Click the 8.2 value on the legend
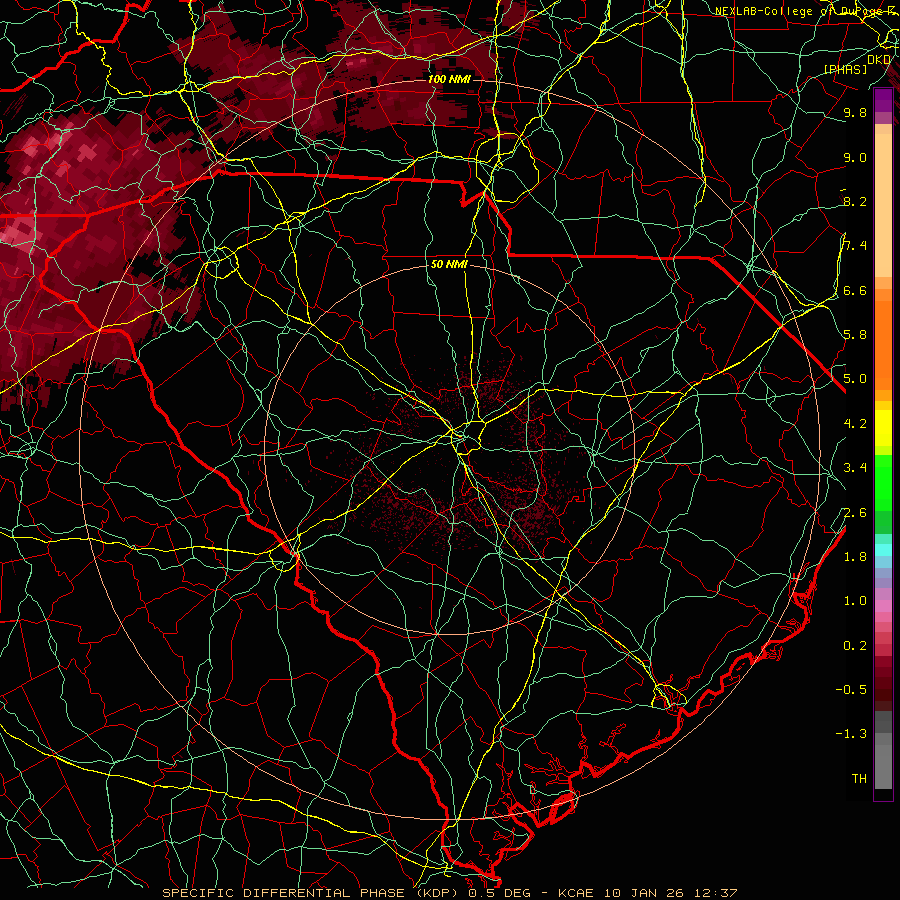This screenshot has height=900, width=900. (855, 201)
